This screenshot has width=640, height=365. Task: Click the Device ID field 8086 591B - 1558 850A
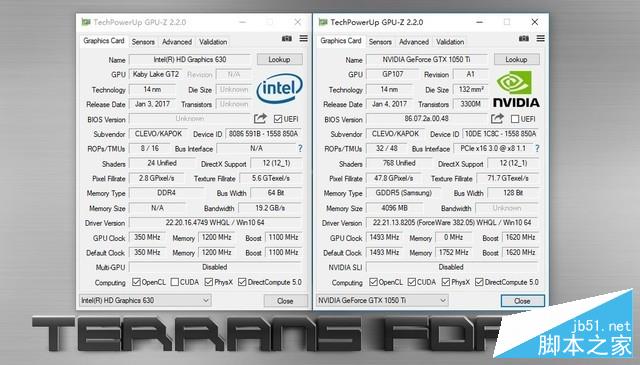pyautogui.click(x=263, y=134)
